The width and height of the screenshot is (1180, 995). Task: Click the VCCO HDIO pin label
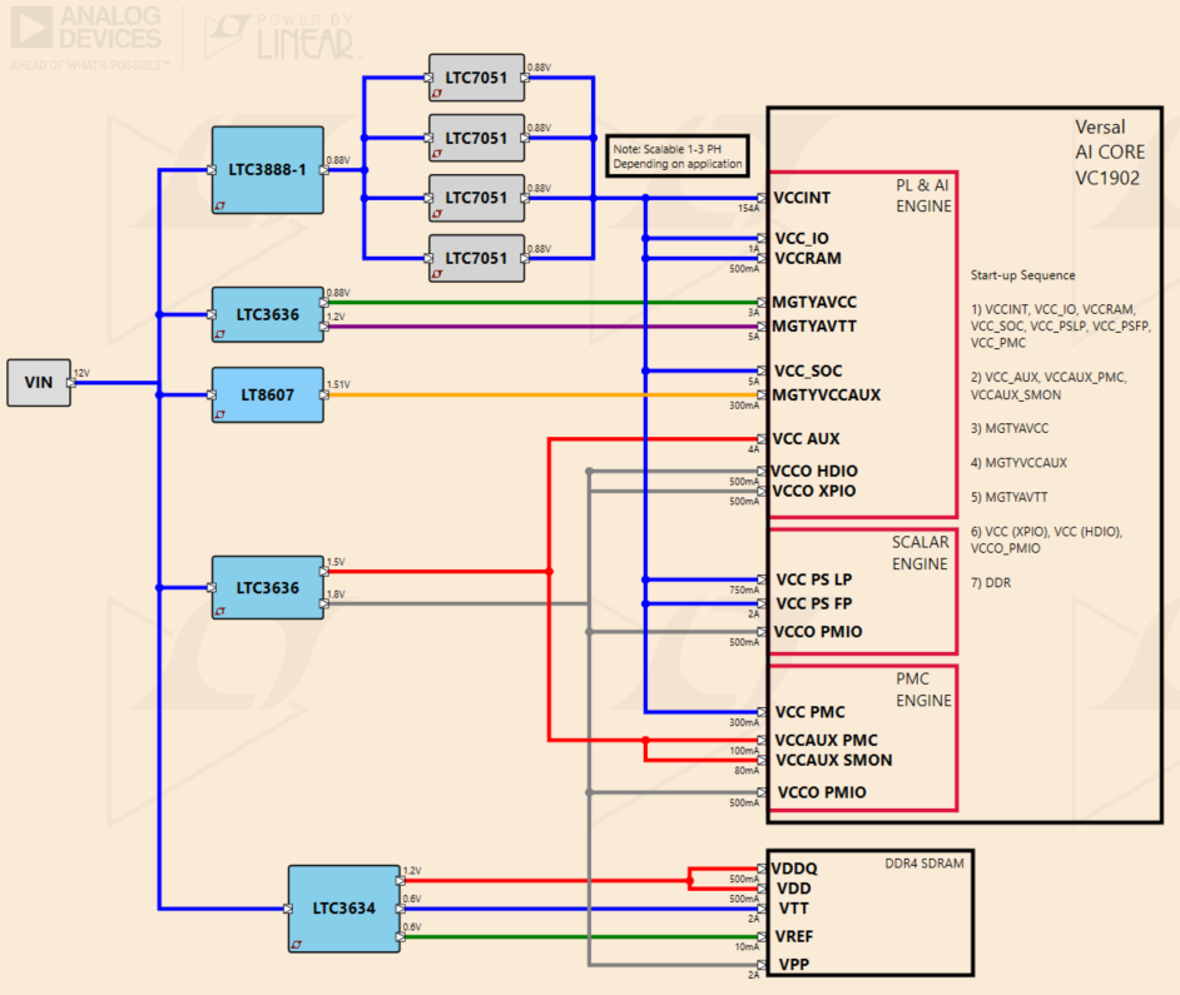814,471
